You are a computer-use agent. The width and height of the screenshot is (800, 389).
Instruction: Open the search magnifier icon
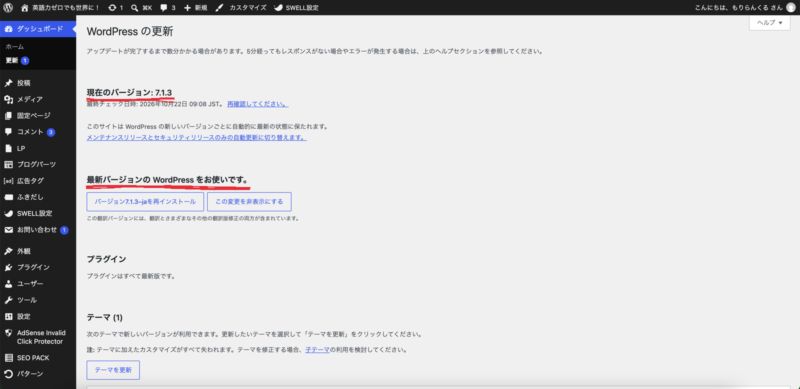coord(134,8)
